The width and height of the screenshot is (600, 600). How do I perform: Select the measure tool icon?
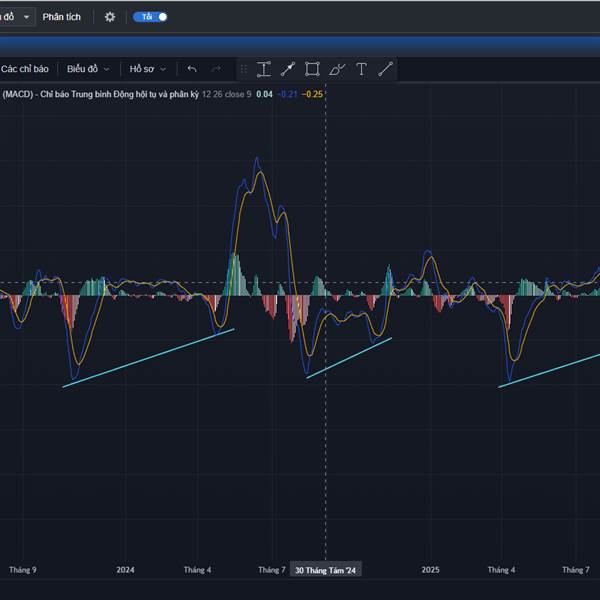(x=264, y=69)
